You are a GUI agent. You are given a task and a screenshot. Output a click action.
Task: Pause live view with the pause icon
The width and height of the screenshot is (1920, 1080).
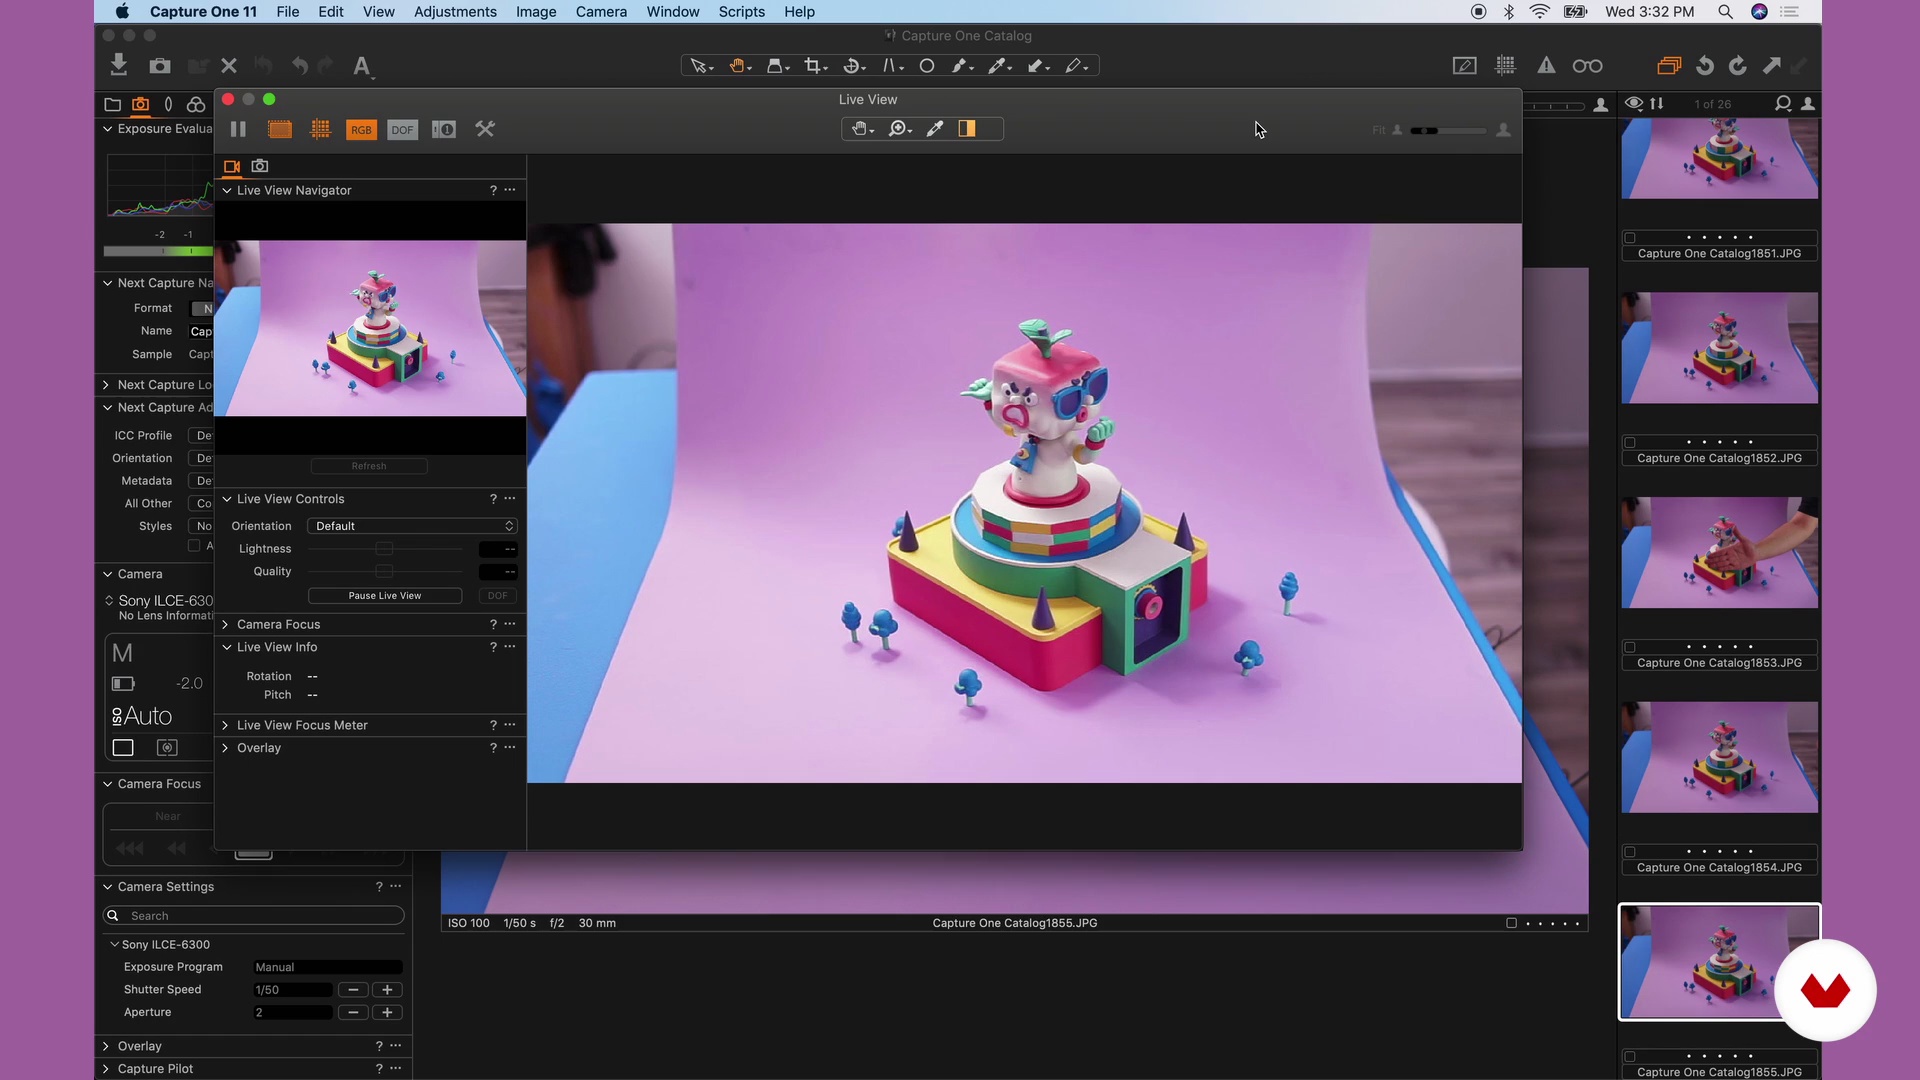(238, 129)
